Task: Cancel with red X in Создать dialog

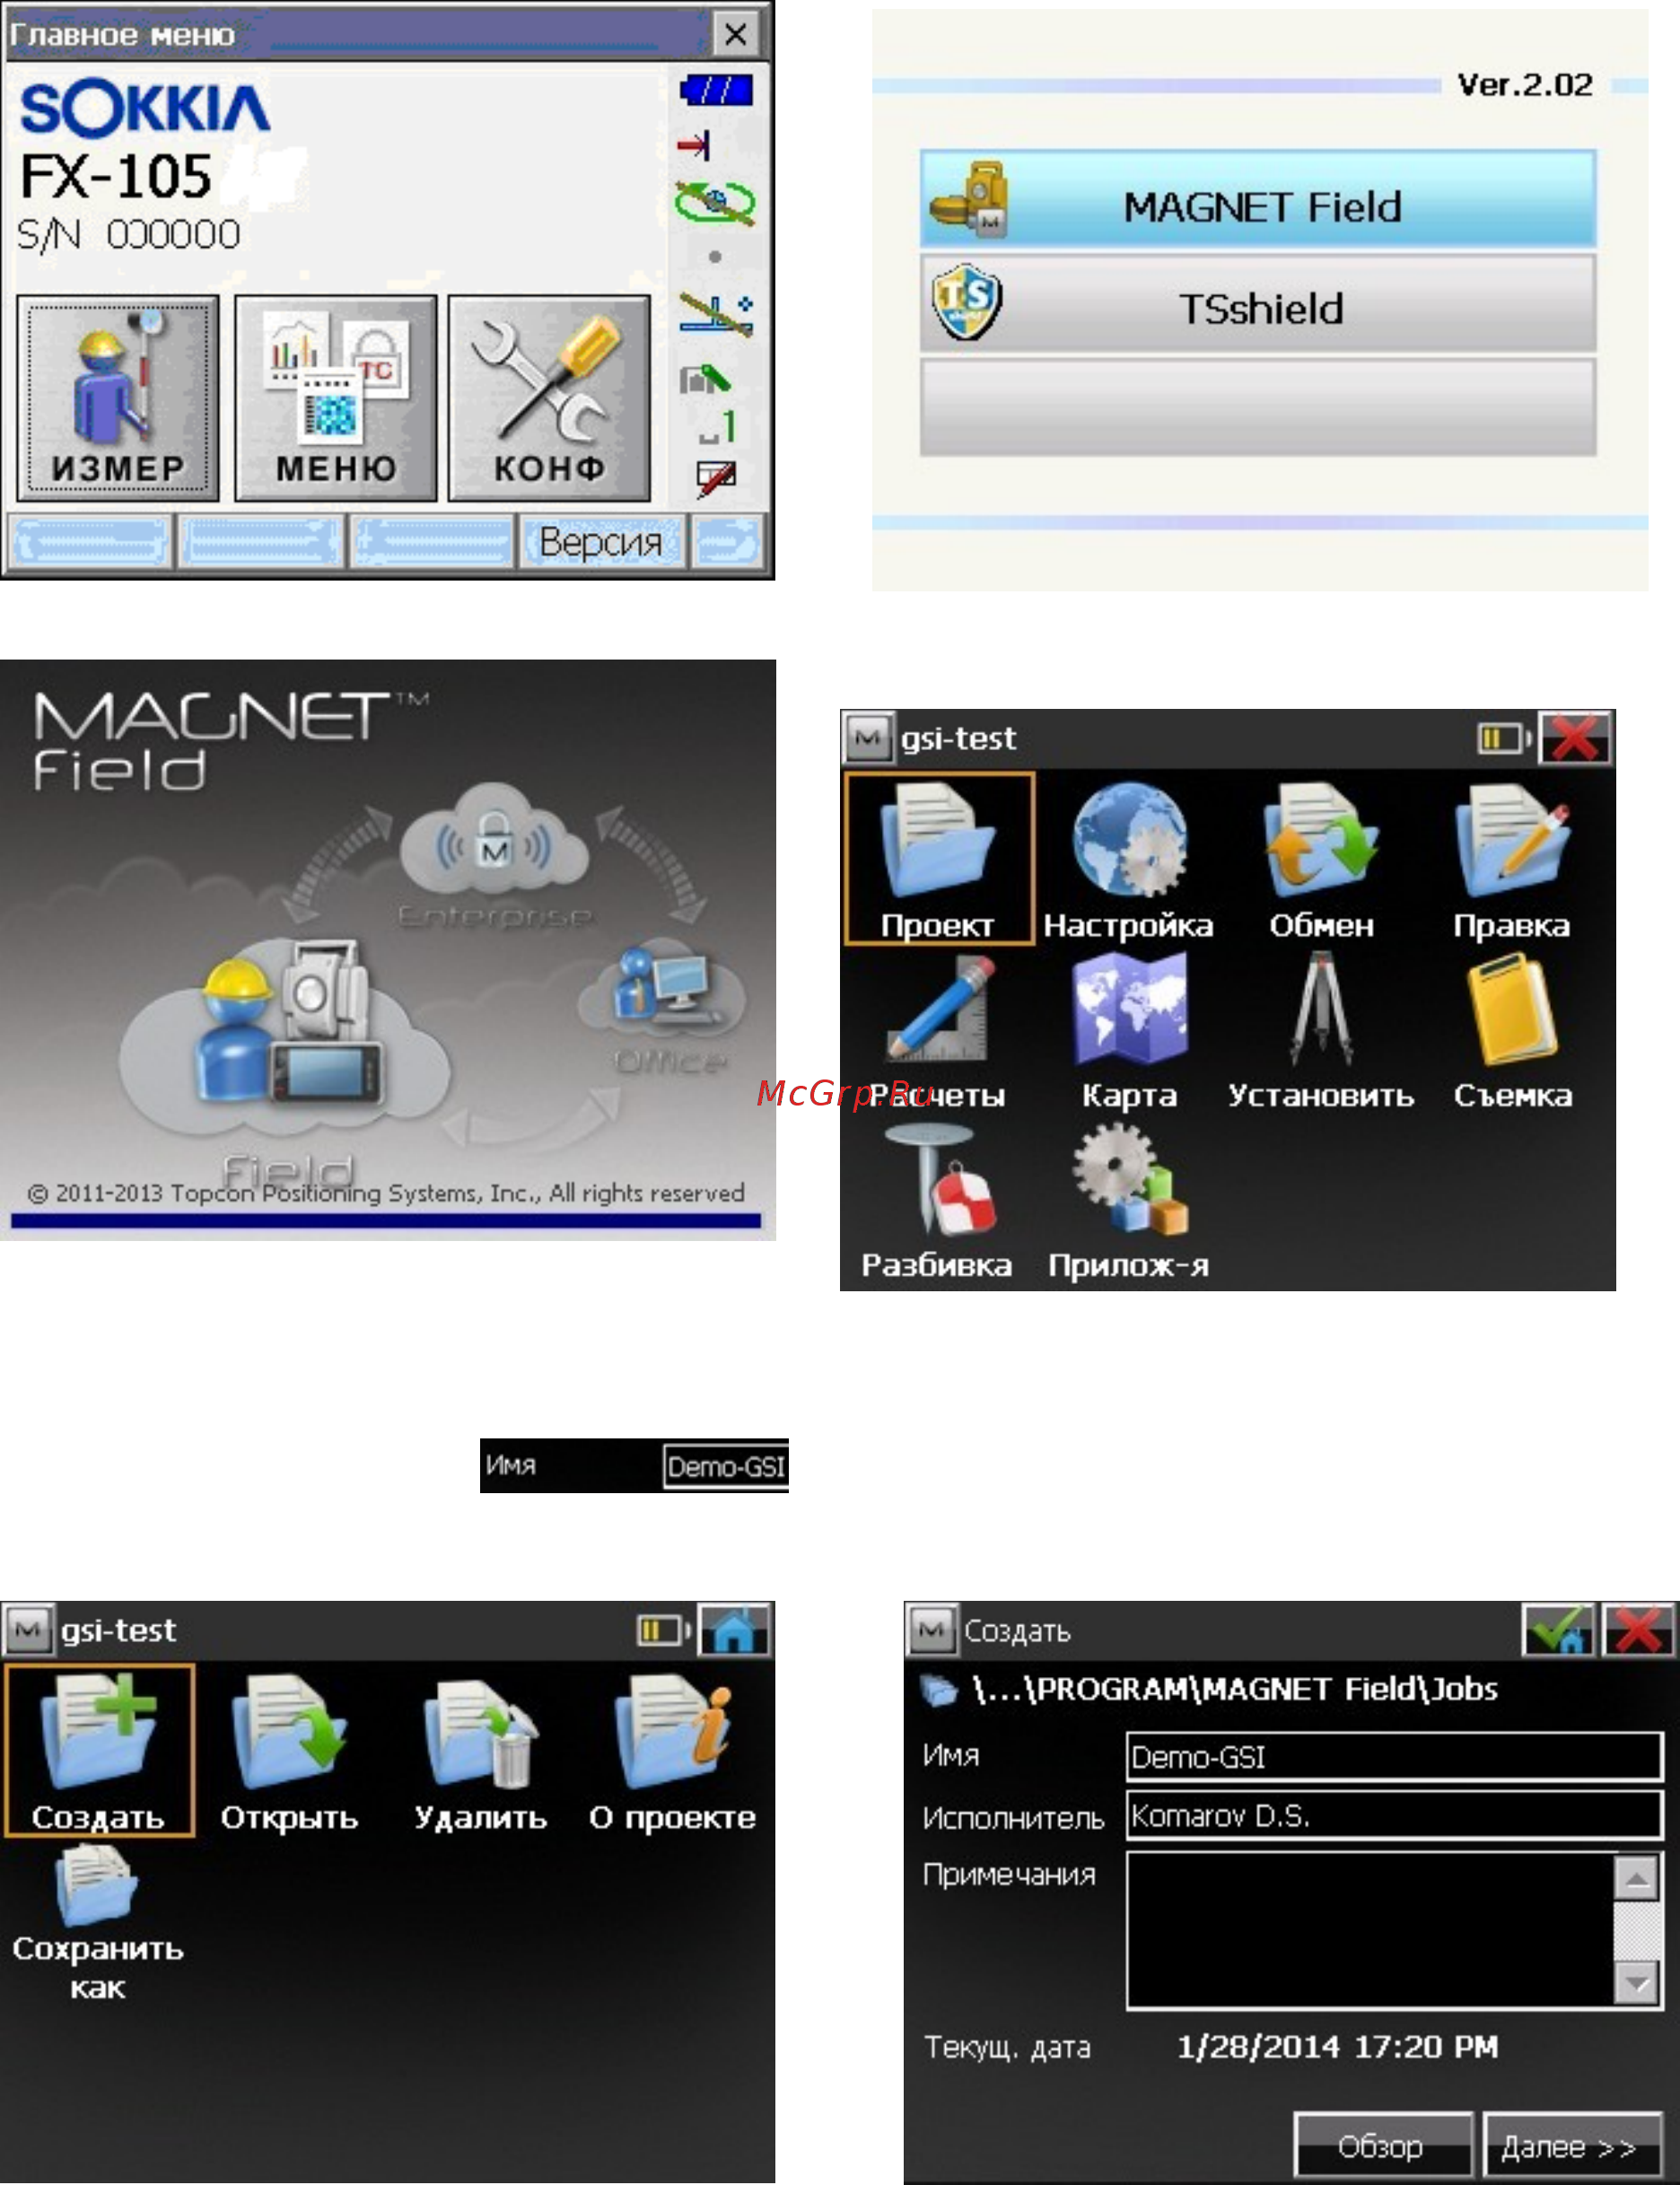Action: 1638,1630
